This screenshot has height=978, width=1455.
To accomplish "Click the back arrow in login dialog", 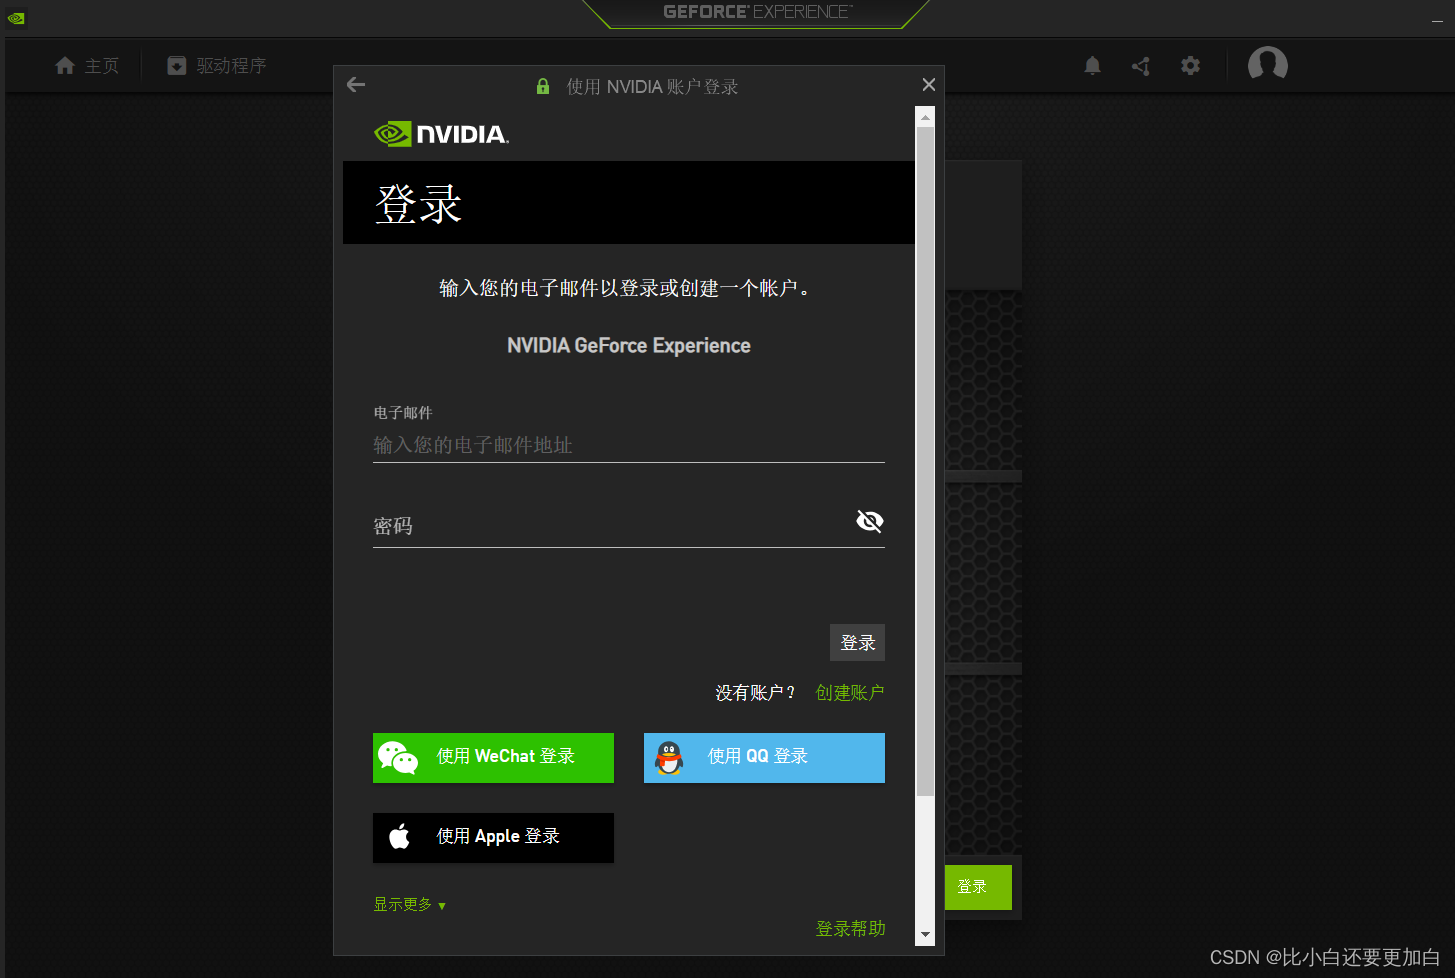I will (356, 85).
